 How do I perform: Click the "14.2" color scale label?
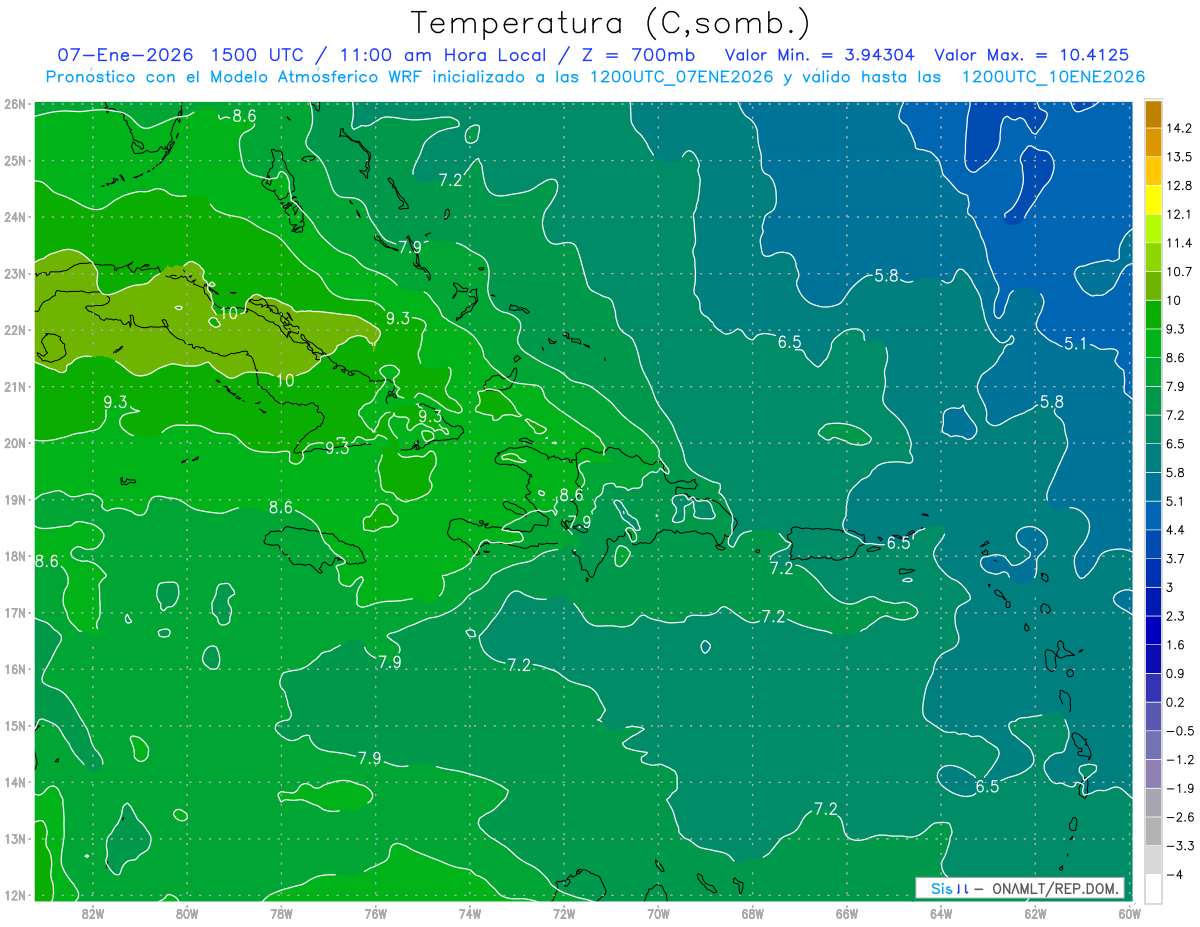click(x=1179, y=128)
